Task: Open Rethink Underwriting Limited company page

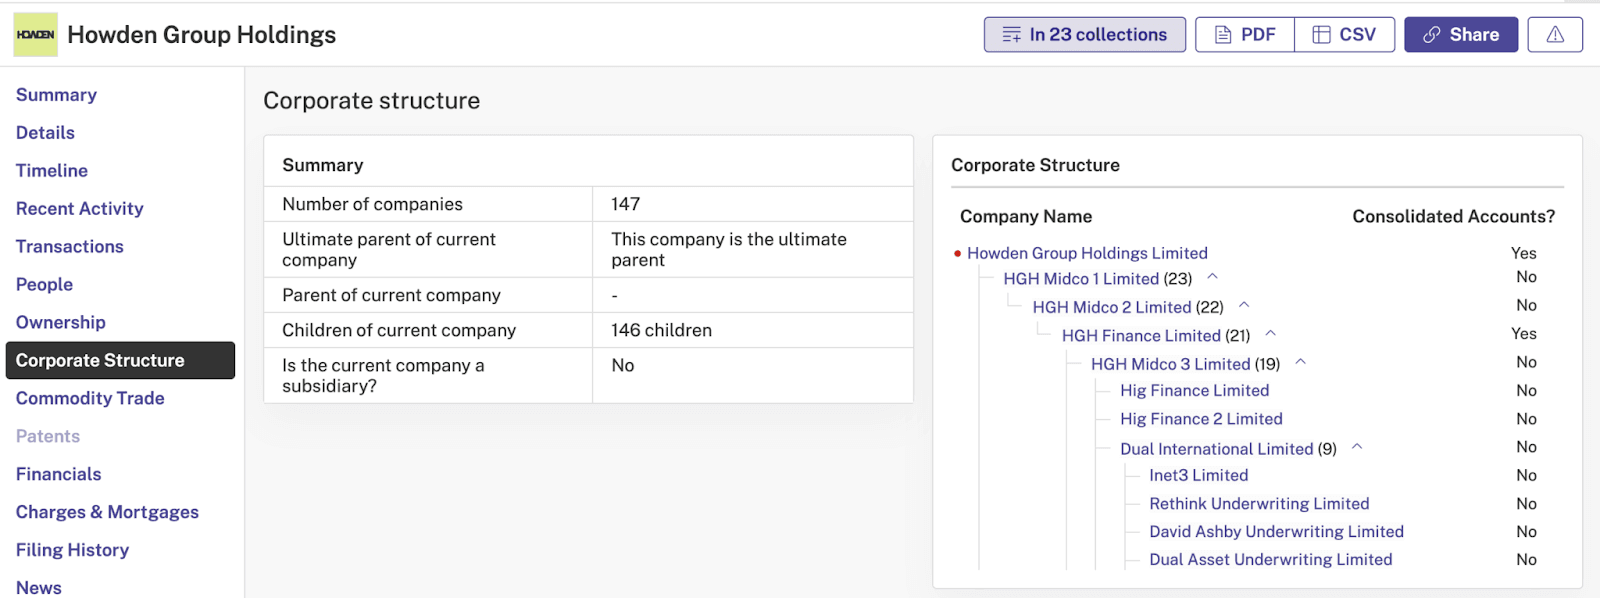Action: pos(1259,504)
